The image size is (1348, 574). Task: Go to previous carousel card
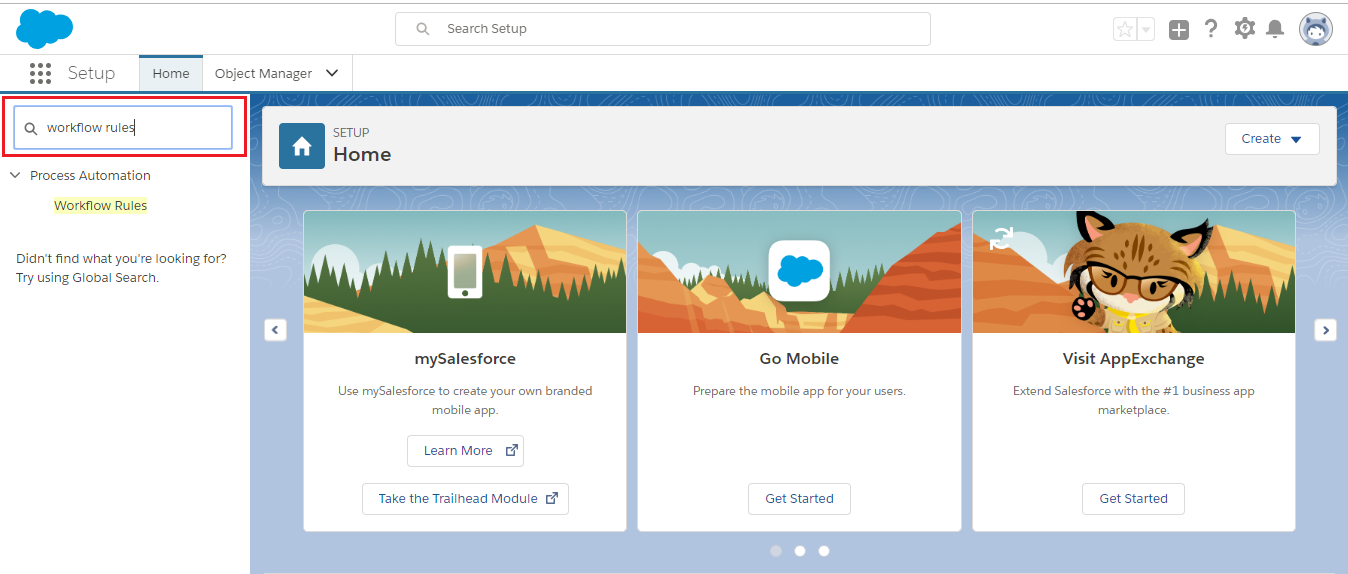(276, 329)
